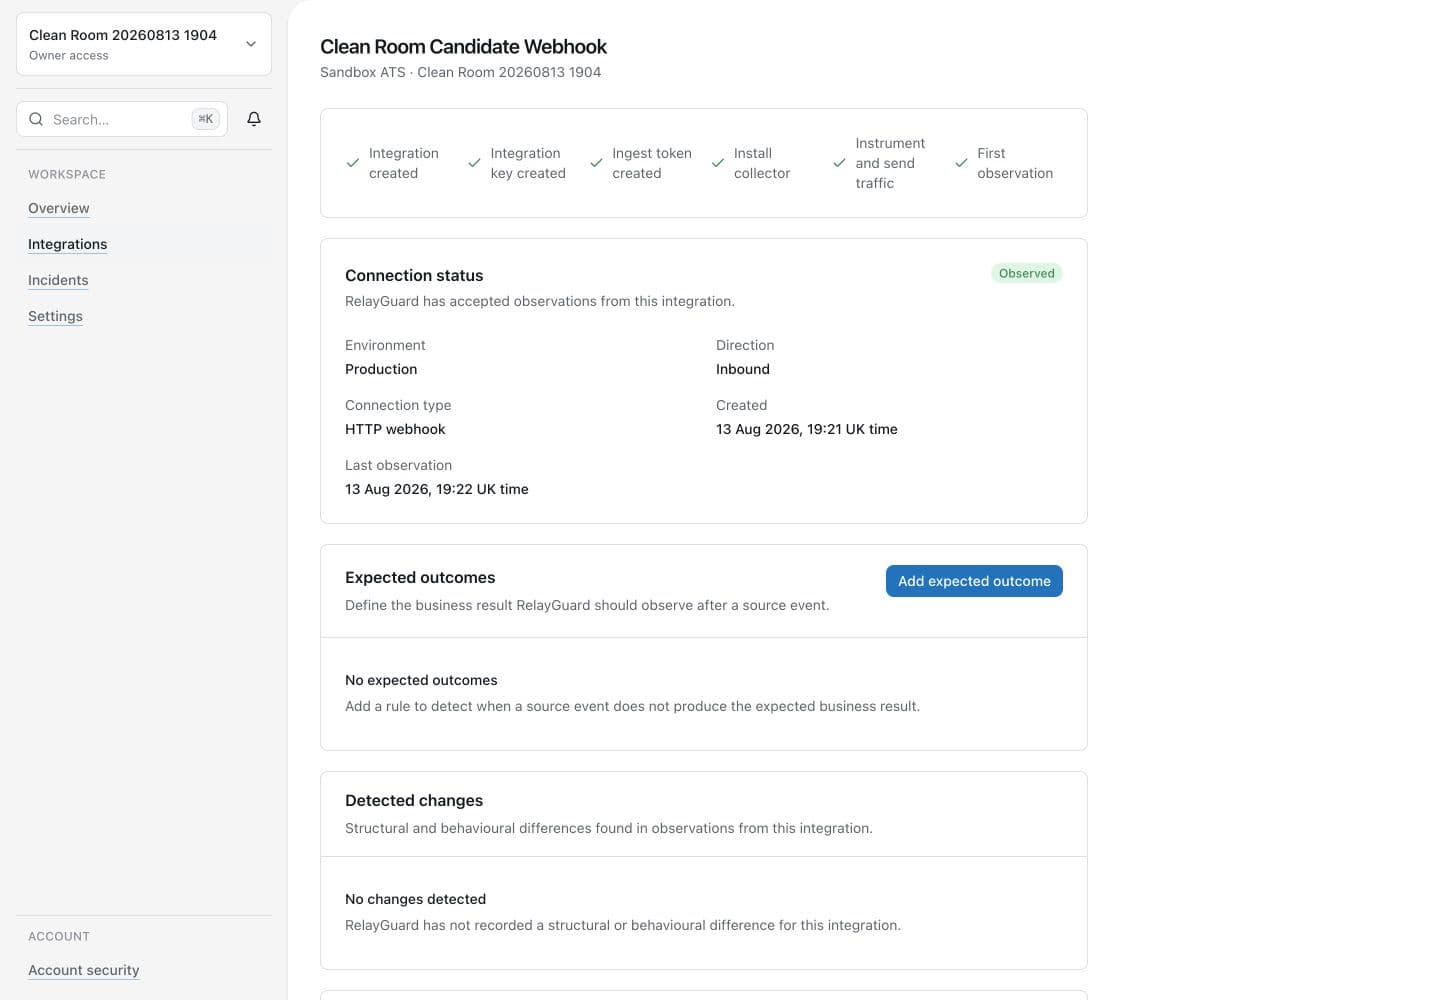Click the Detected changes heading
1440x1000 pixels.
[414, 800]
